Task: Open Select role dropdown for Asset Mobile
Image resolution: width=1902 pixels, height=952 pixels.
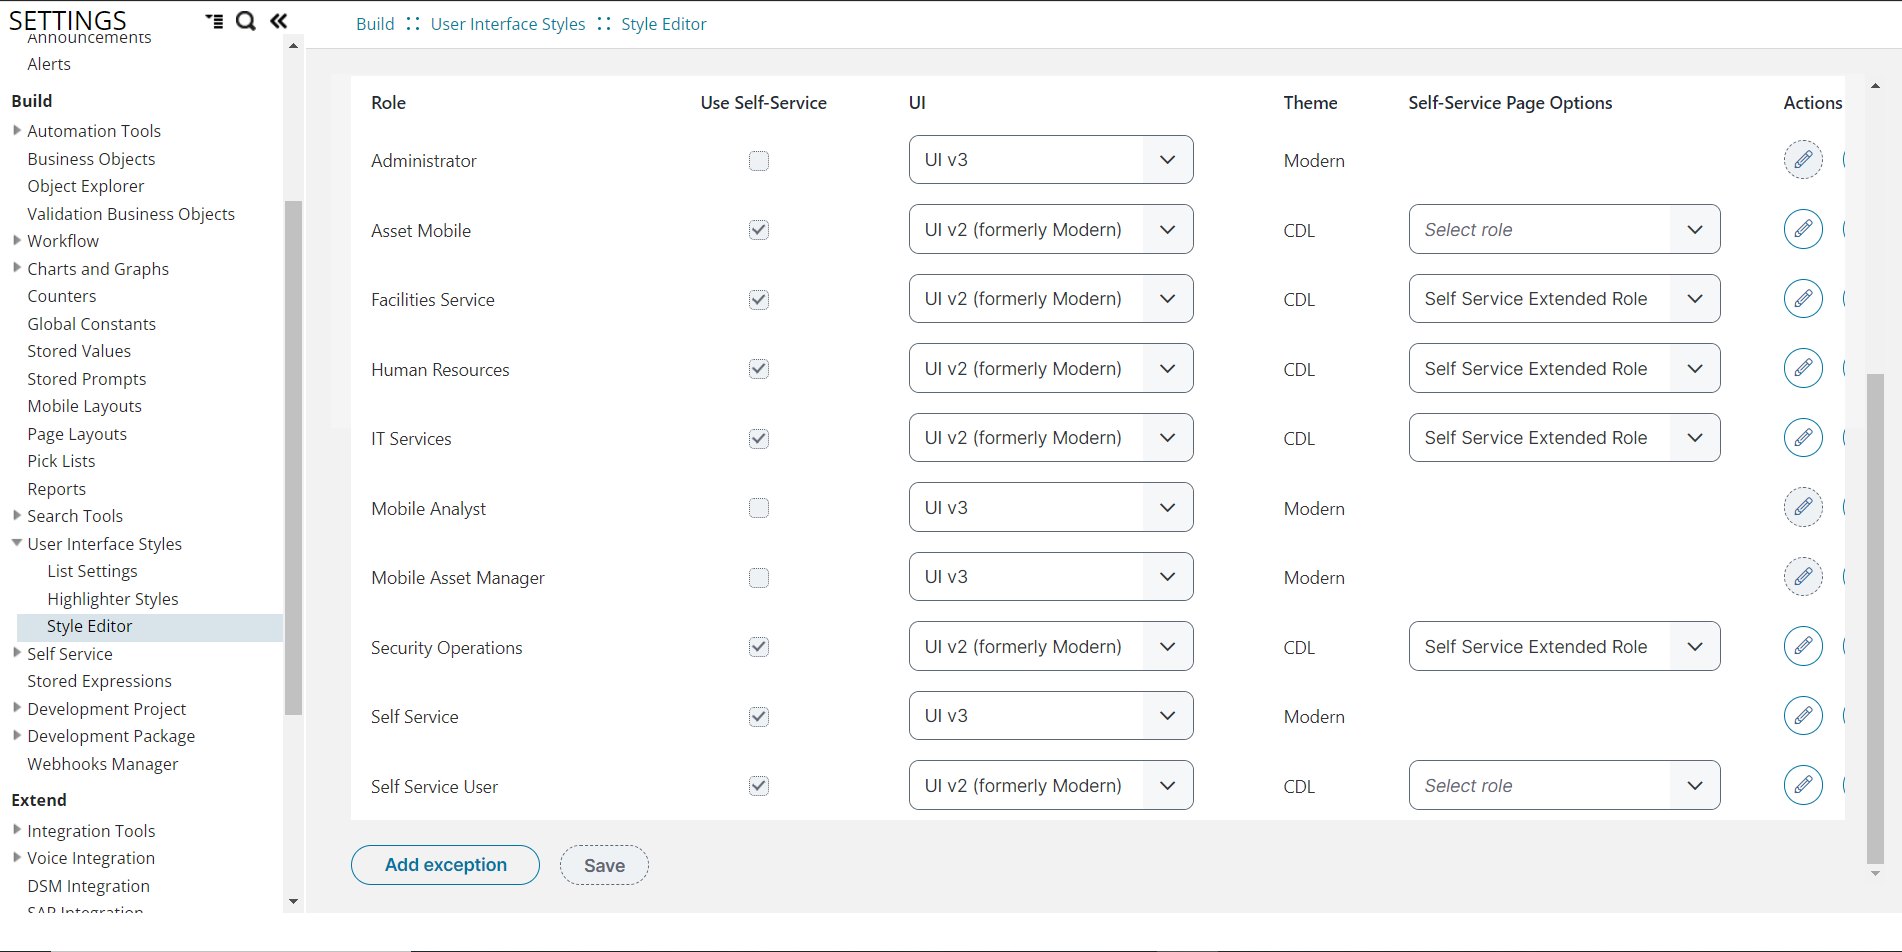Action: click(1563, 229)
